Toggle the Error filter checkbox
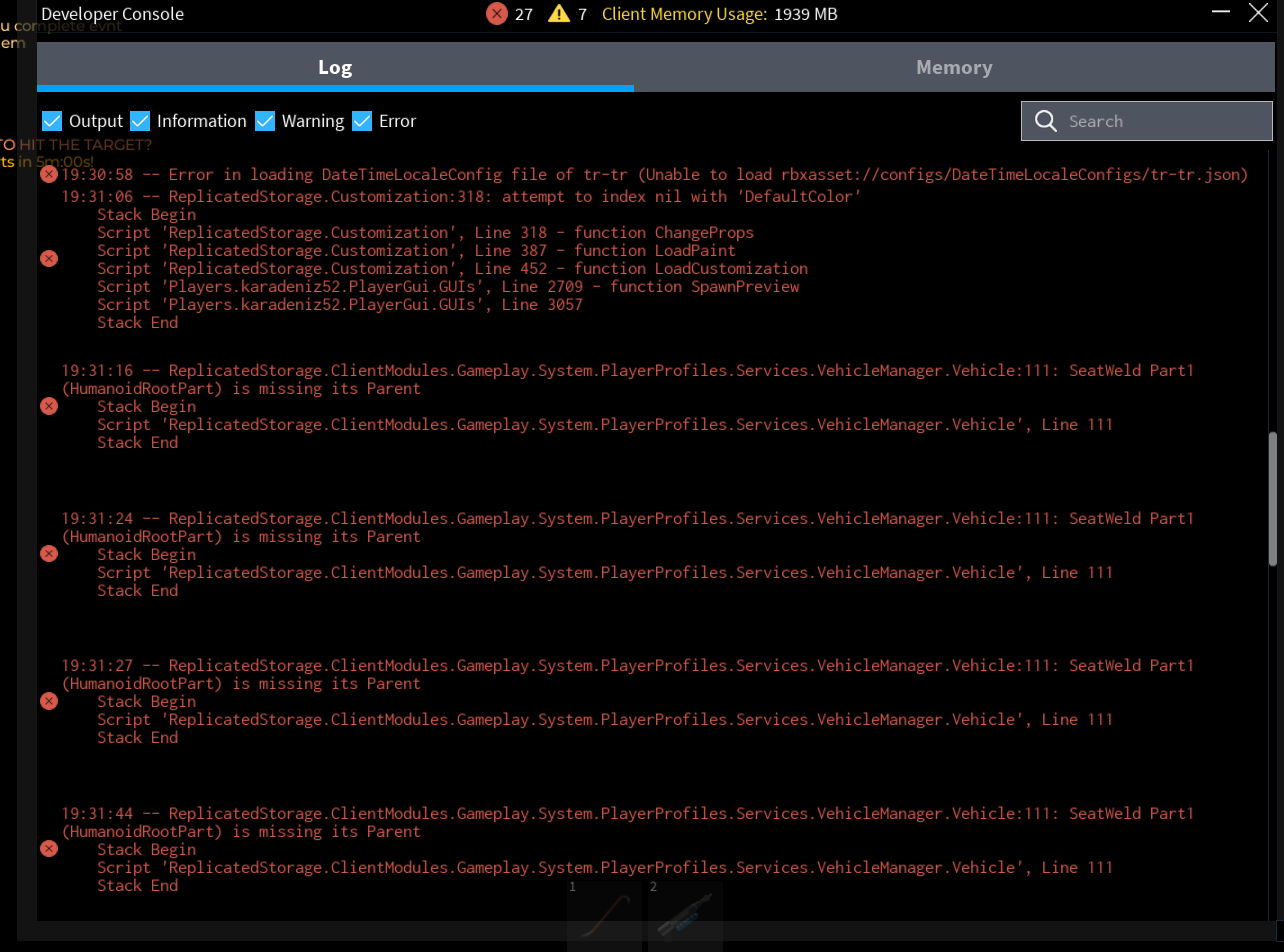This screenshot has height=952, width=1284. (362, 121)
